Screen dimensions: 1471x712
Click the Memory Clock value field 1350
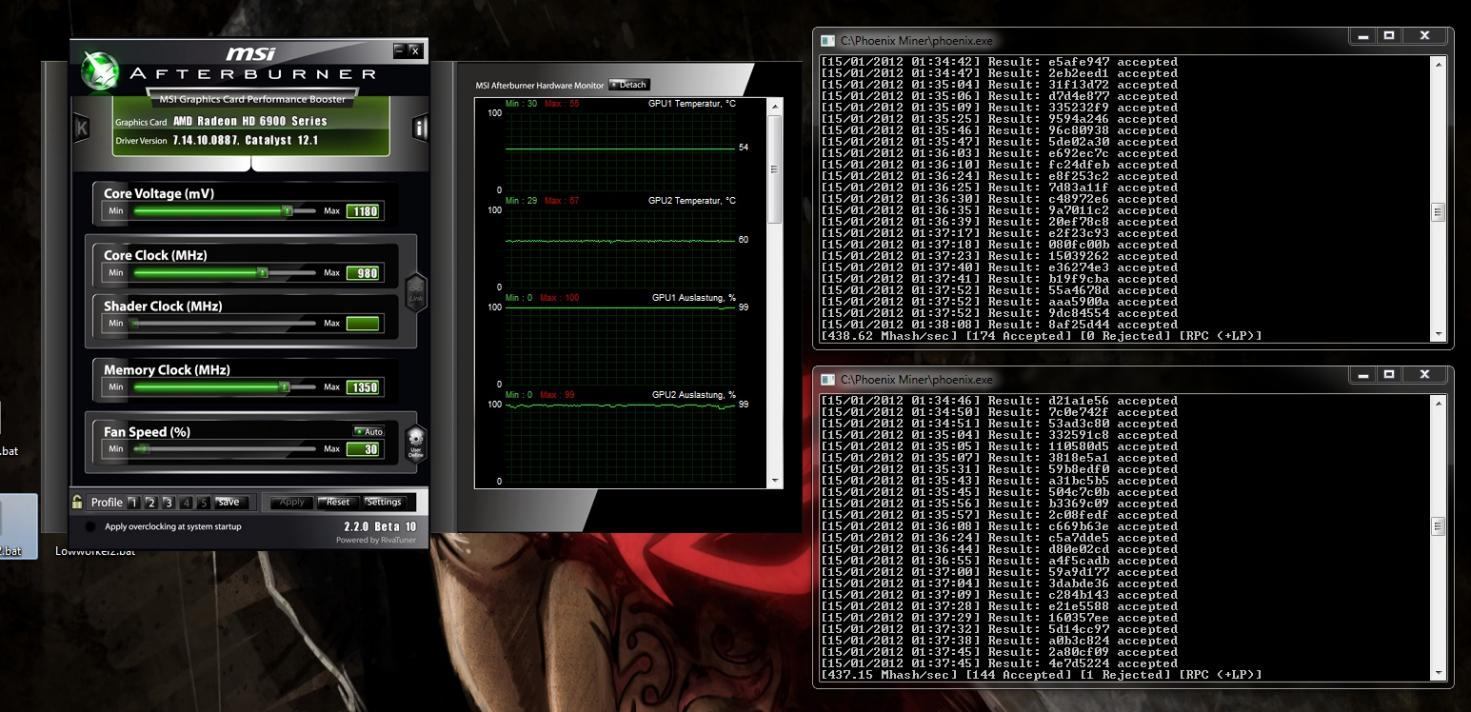[363, 387]
